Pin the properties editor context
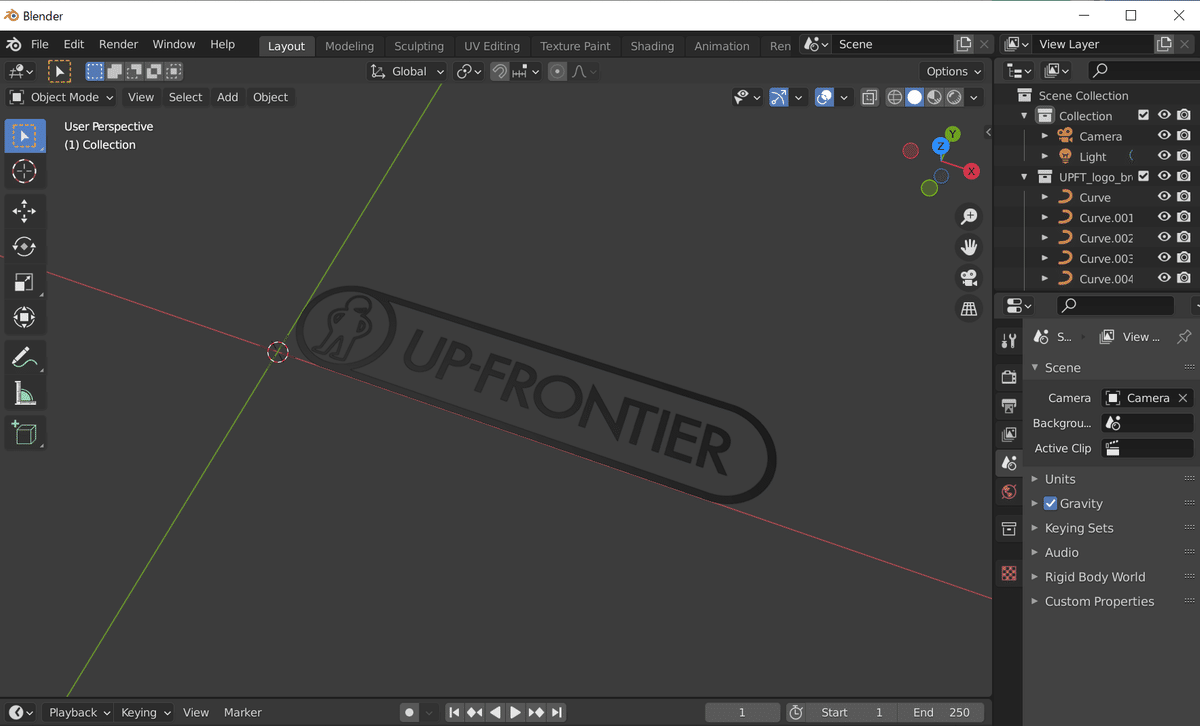 point(1184,337)
